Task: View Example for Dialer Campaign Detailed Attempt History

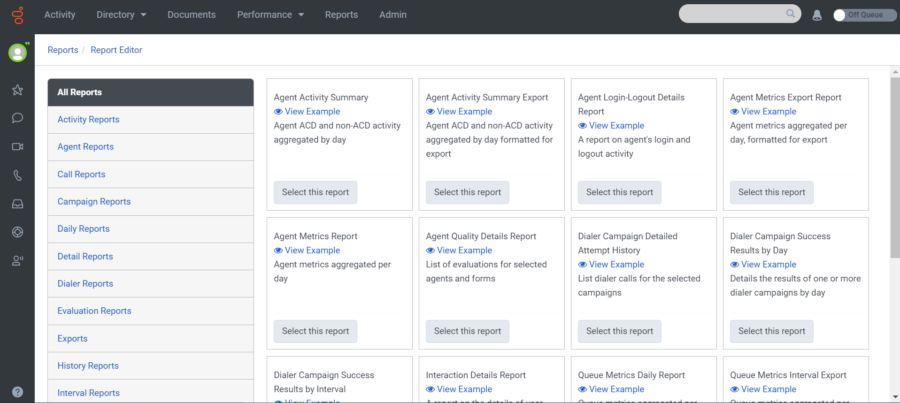Action: point(611,265)
